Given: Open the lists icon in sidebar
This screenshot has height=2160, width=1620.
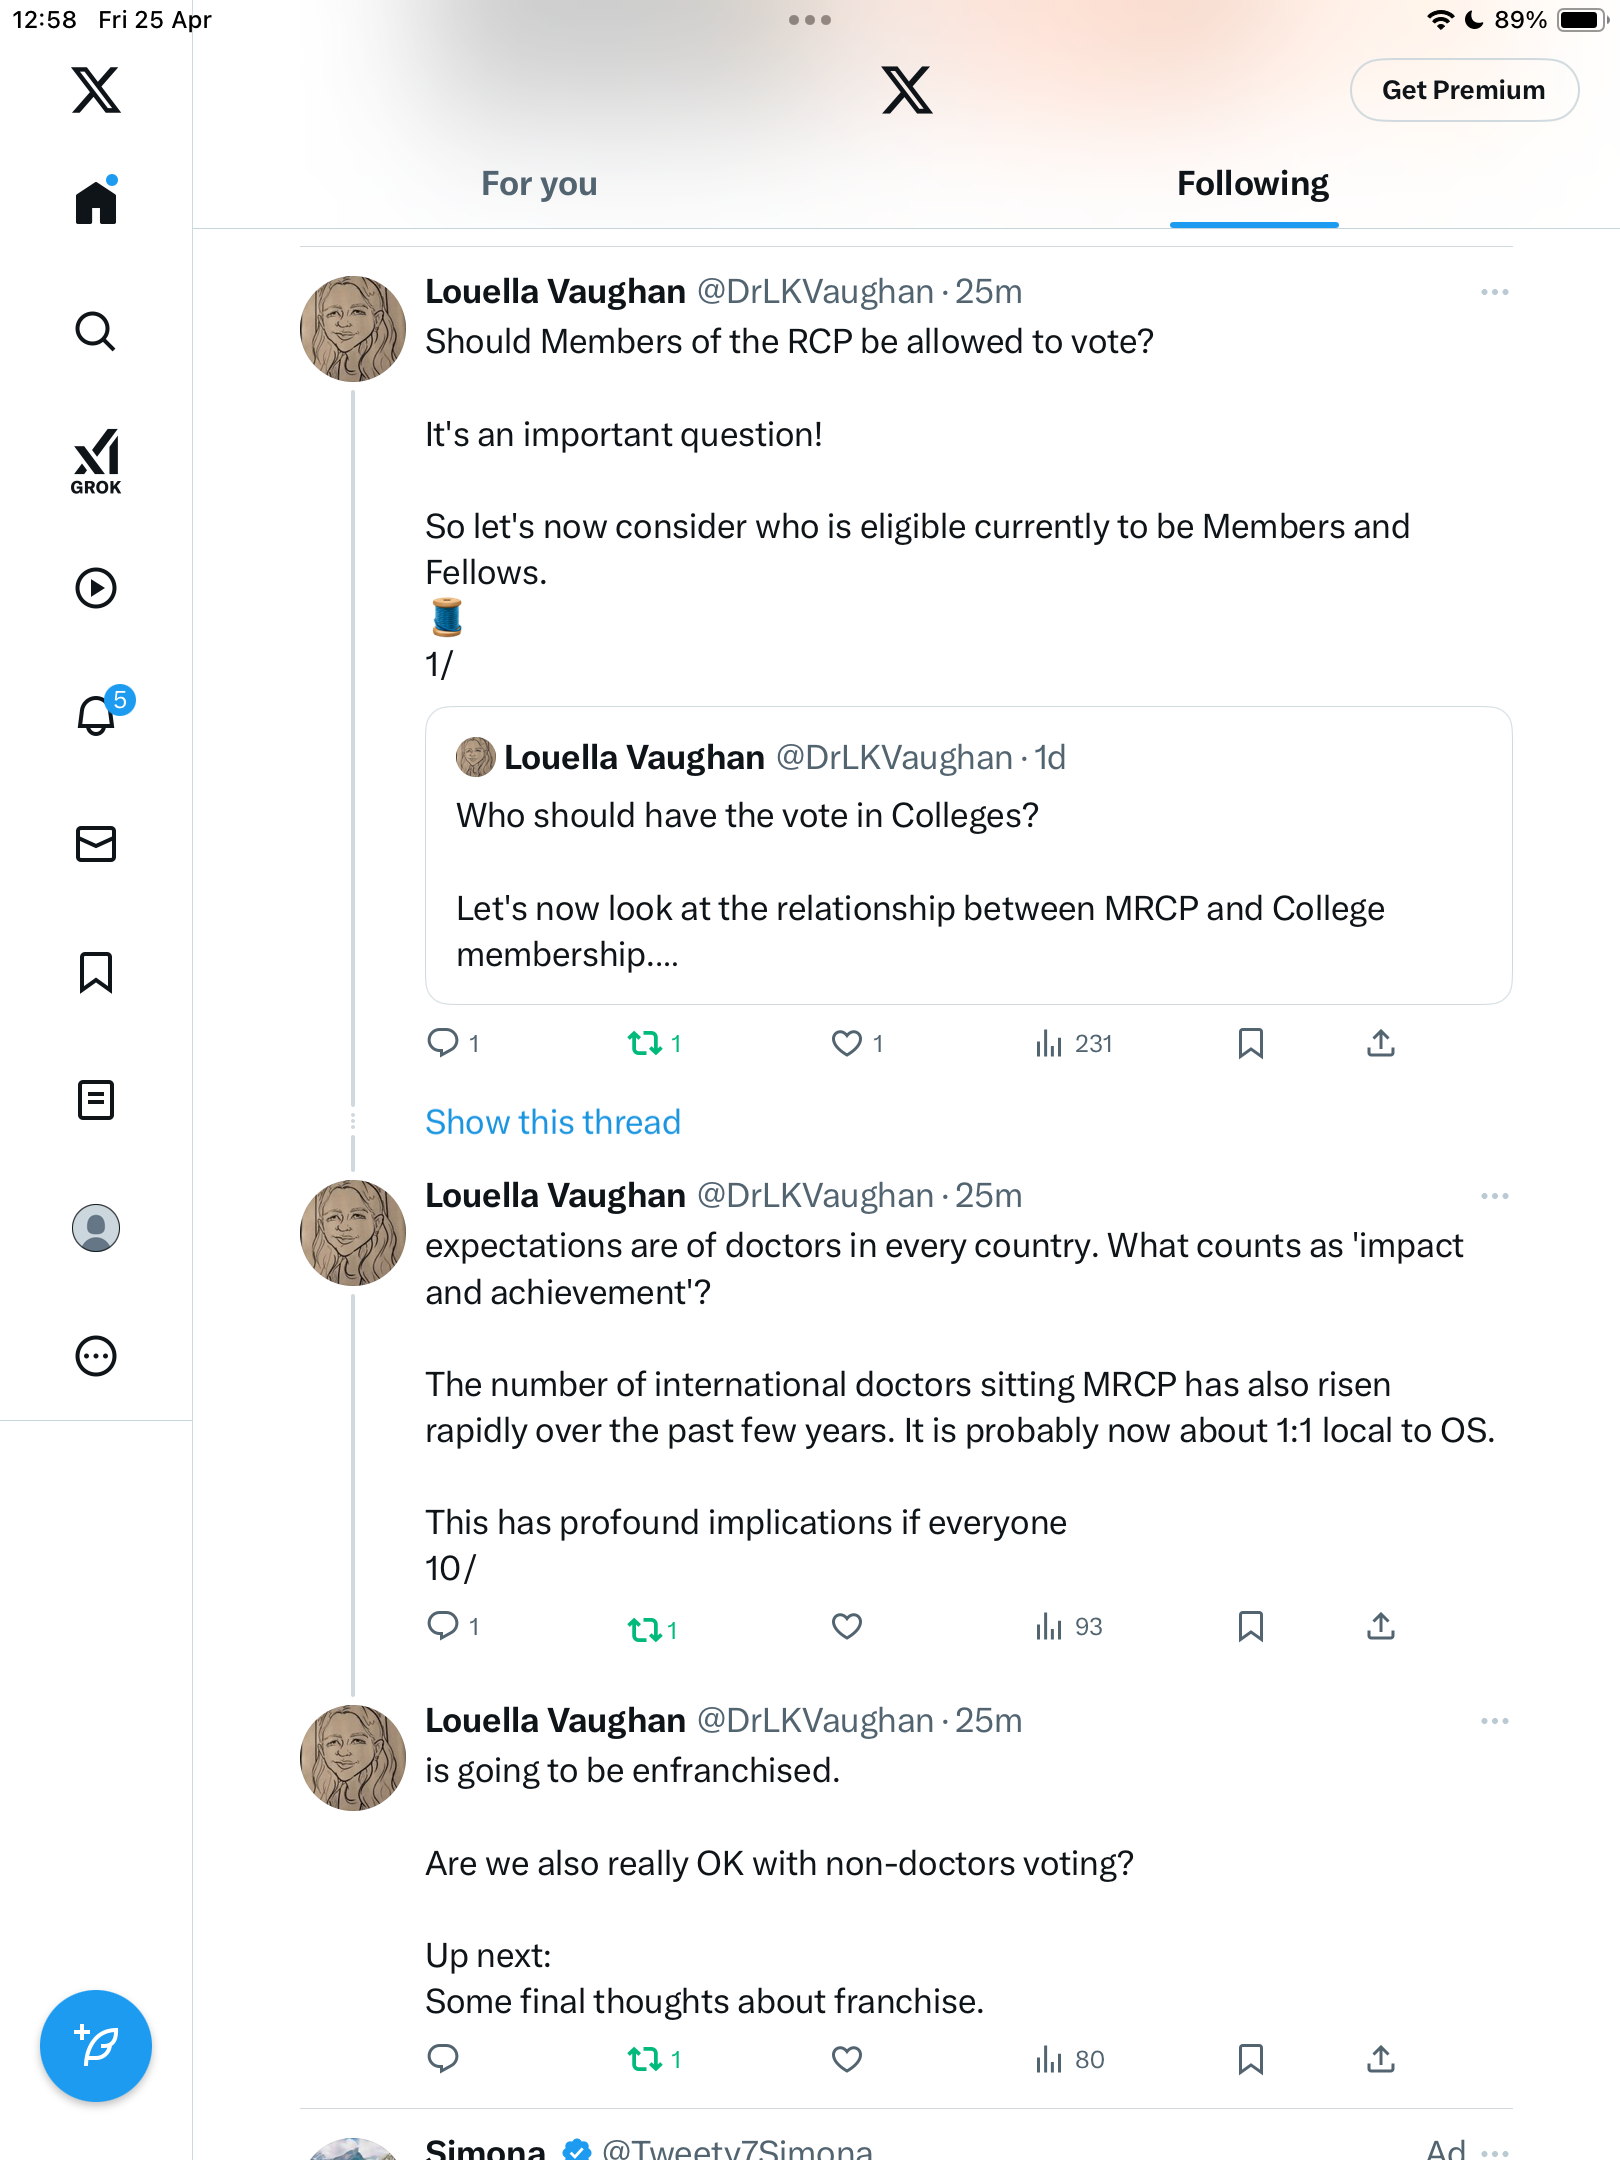Looking at the screenshot, I should (x=96, y=1100).
